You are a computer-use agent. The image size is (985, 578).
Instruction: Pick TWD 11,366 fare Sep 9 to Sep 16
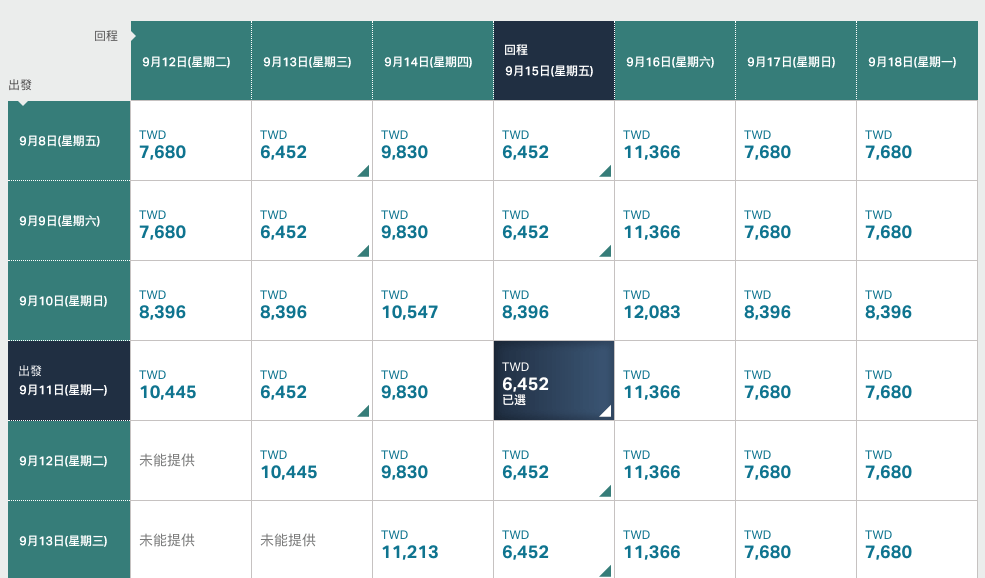675,221
